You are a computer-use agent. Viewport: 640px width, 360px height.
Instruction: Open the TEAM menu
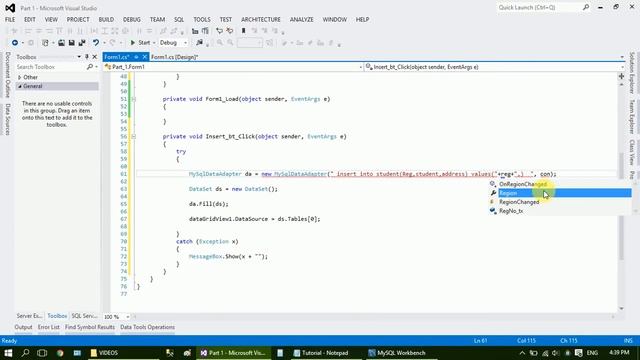(x=157, y=19)
